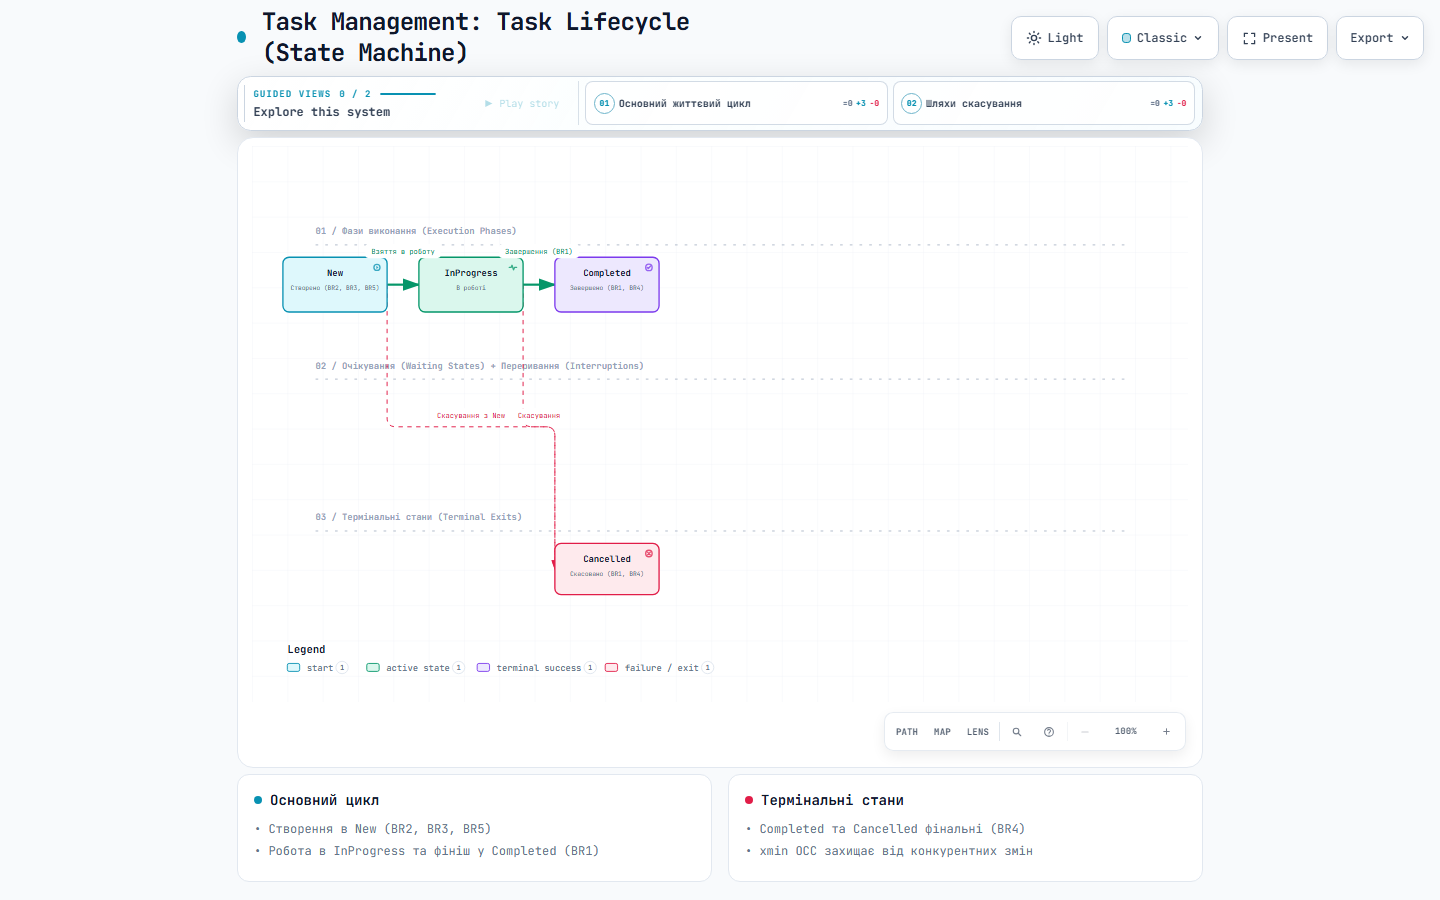Click the fullscreen icon in the Present button

(1249, 38)
